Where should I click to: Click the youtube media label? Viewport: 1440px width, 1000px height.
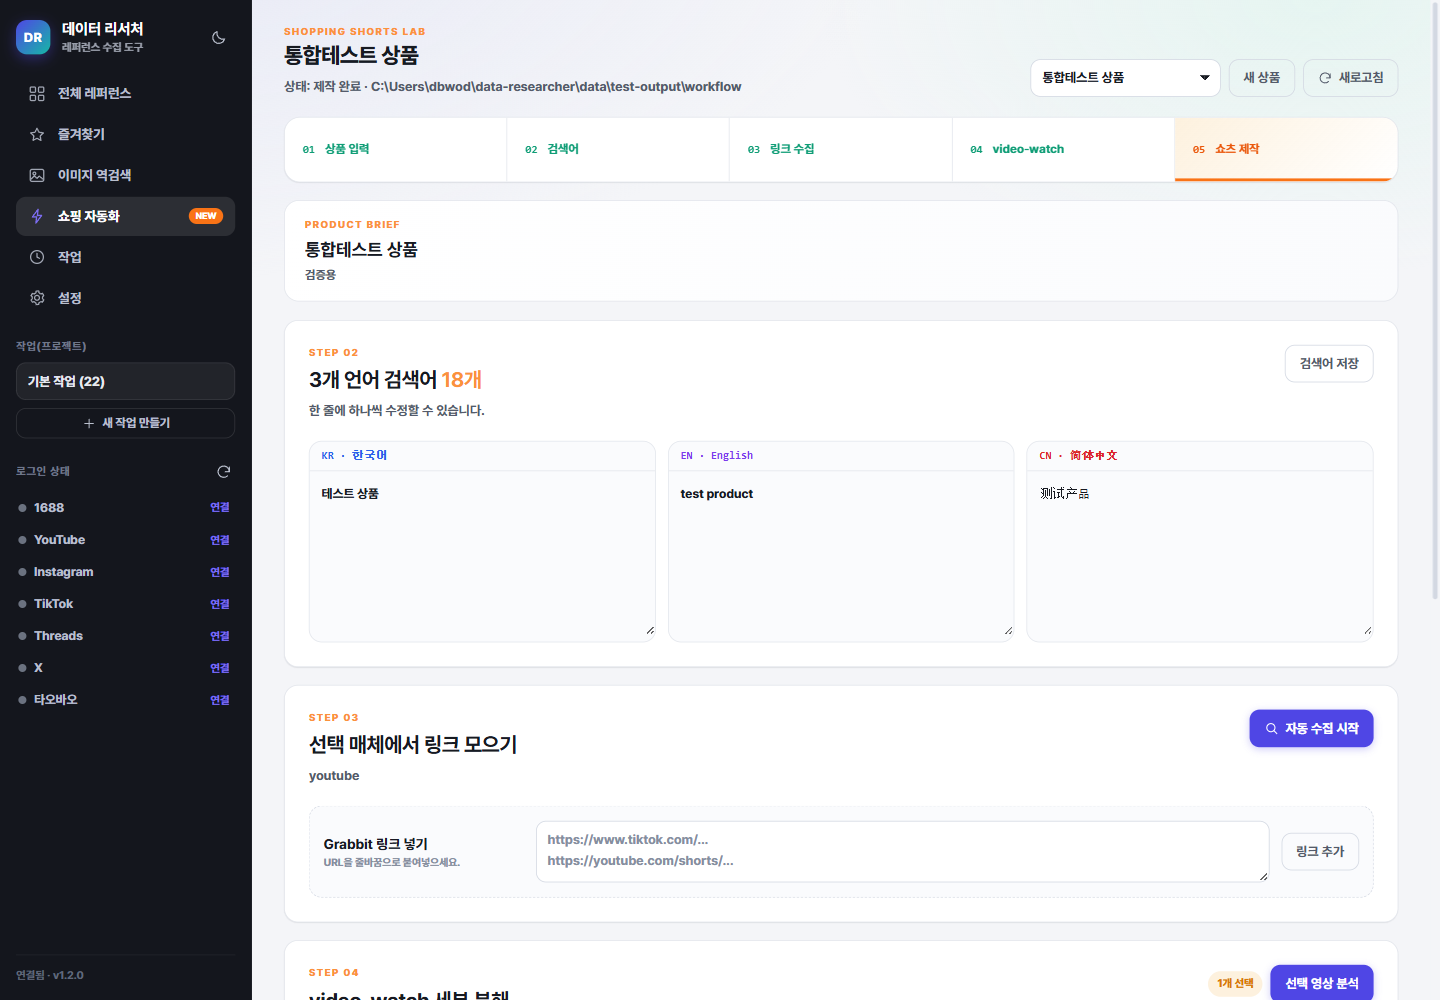334,776
